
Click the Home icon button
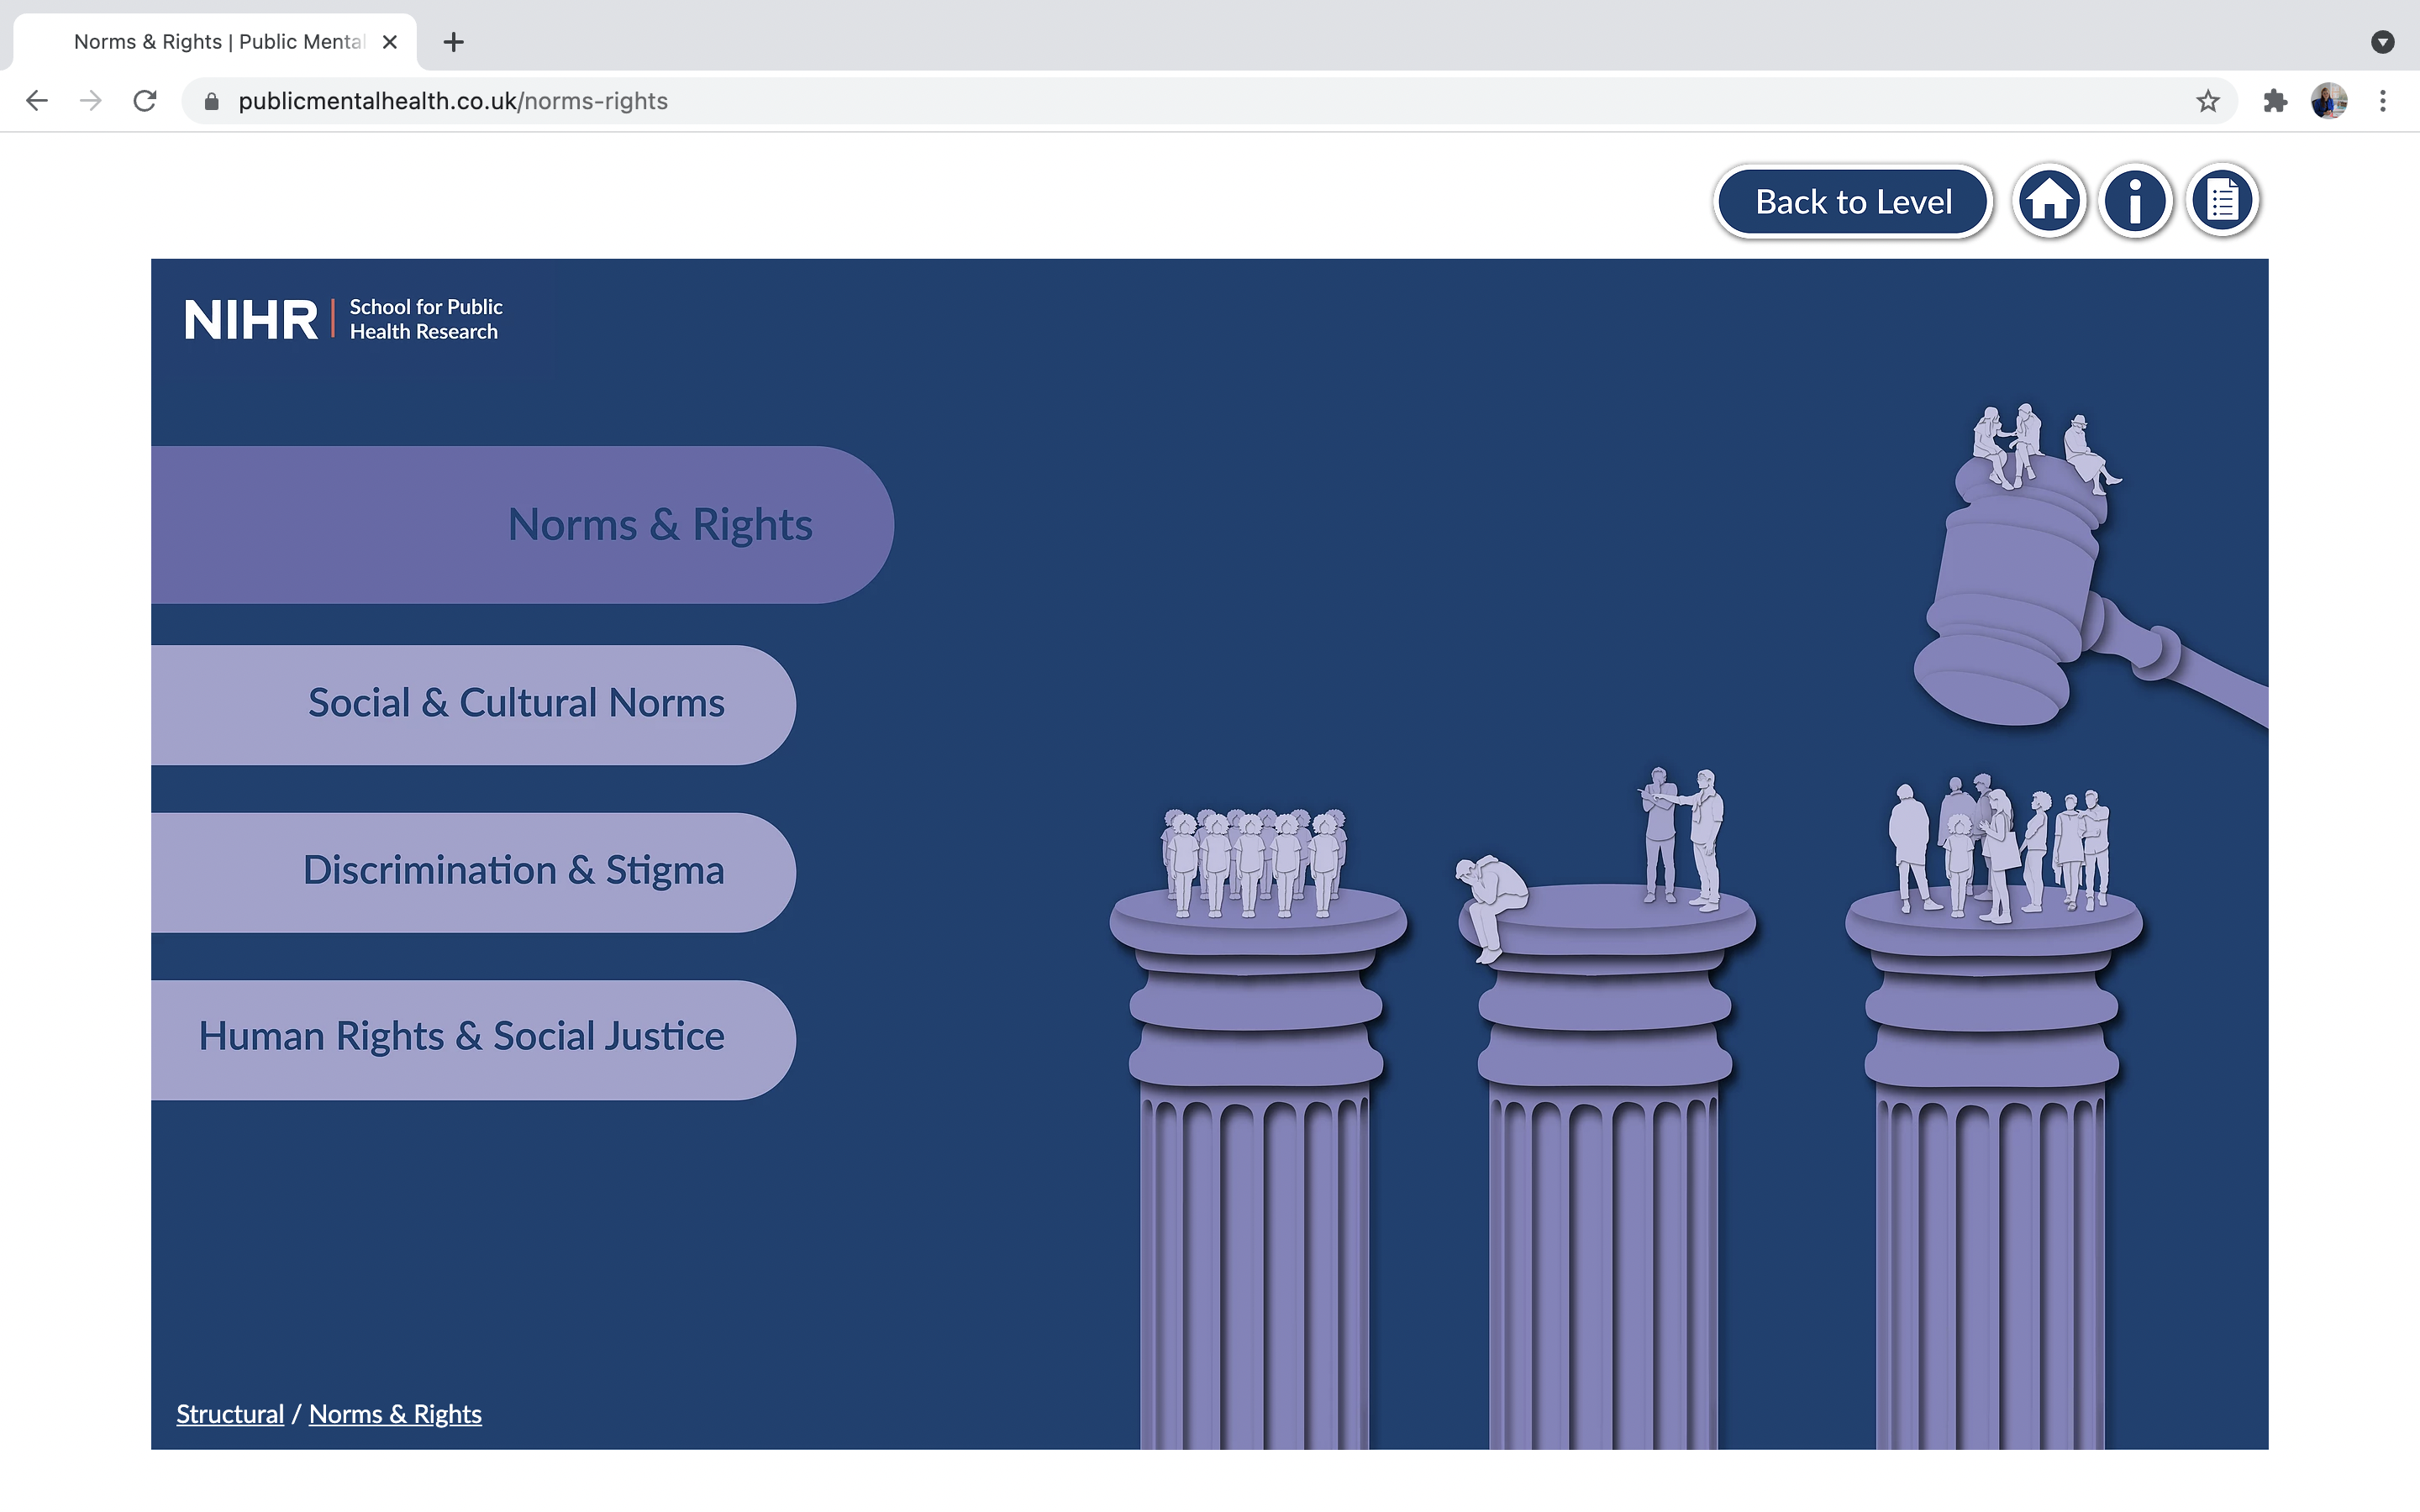(2049, 201)
